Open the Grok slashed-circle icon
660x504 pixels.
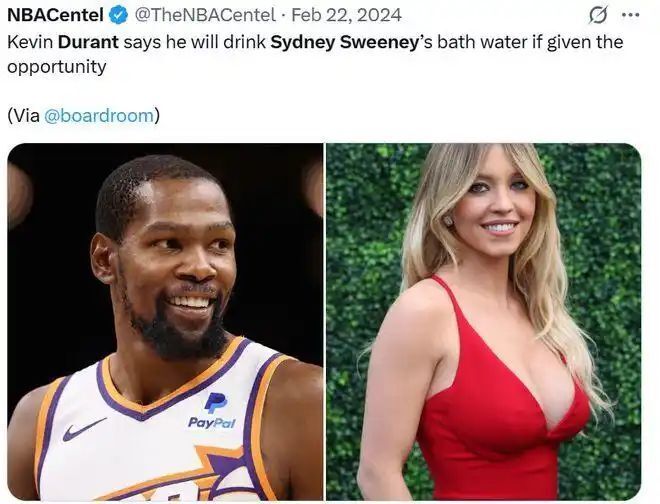coord(598,15)
